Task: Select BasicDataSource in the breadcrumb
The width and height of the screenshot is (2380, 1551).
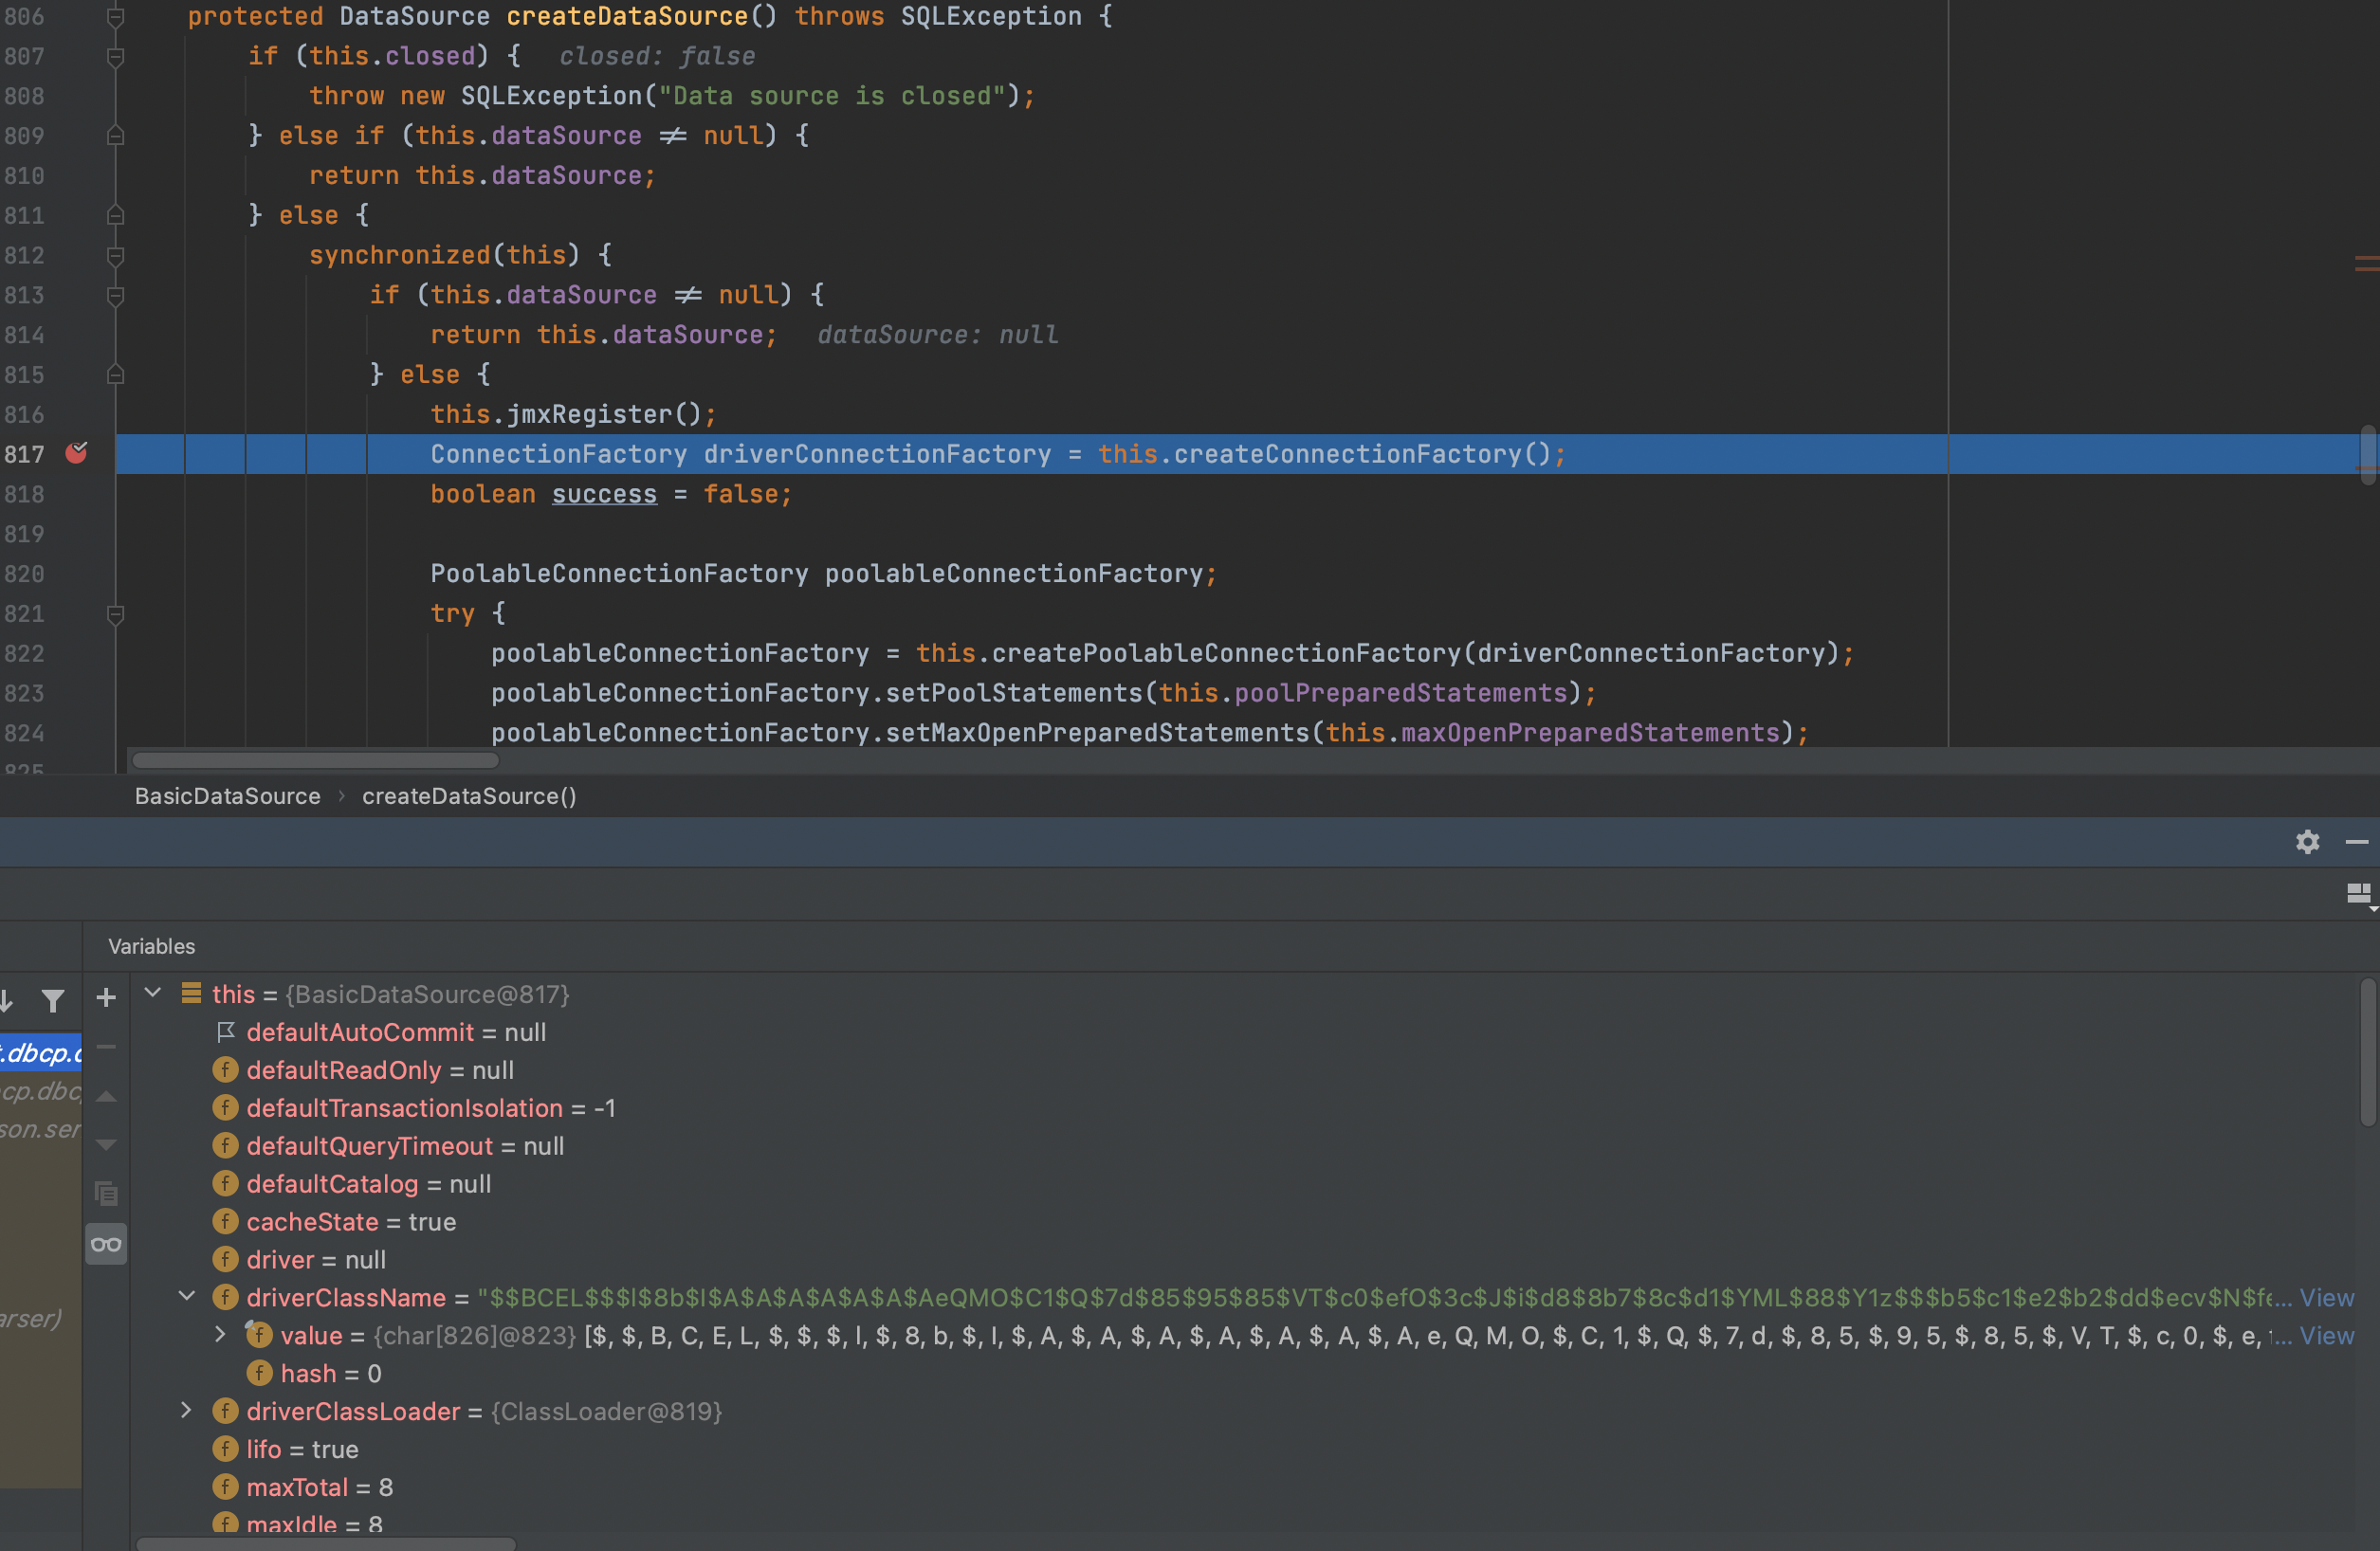Action: coord(228,796)
